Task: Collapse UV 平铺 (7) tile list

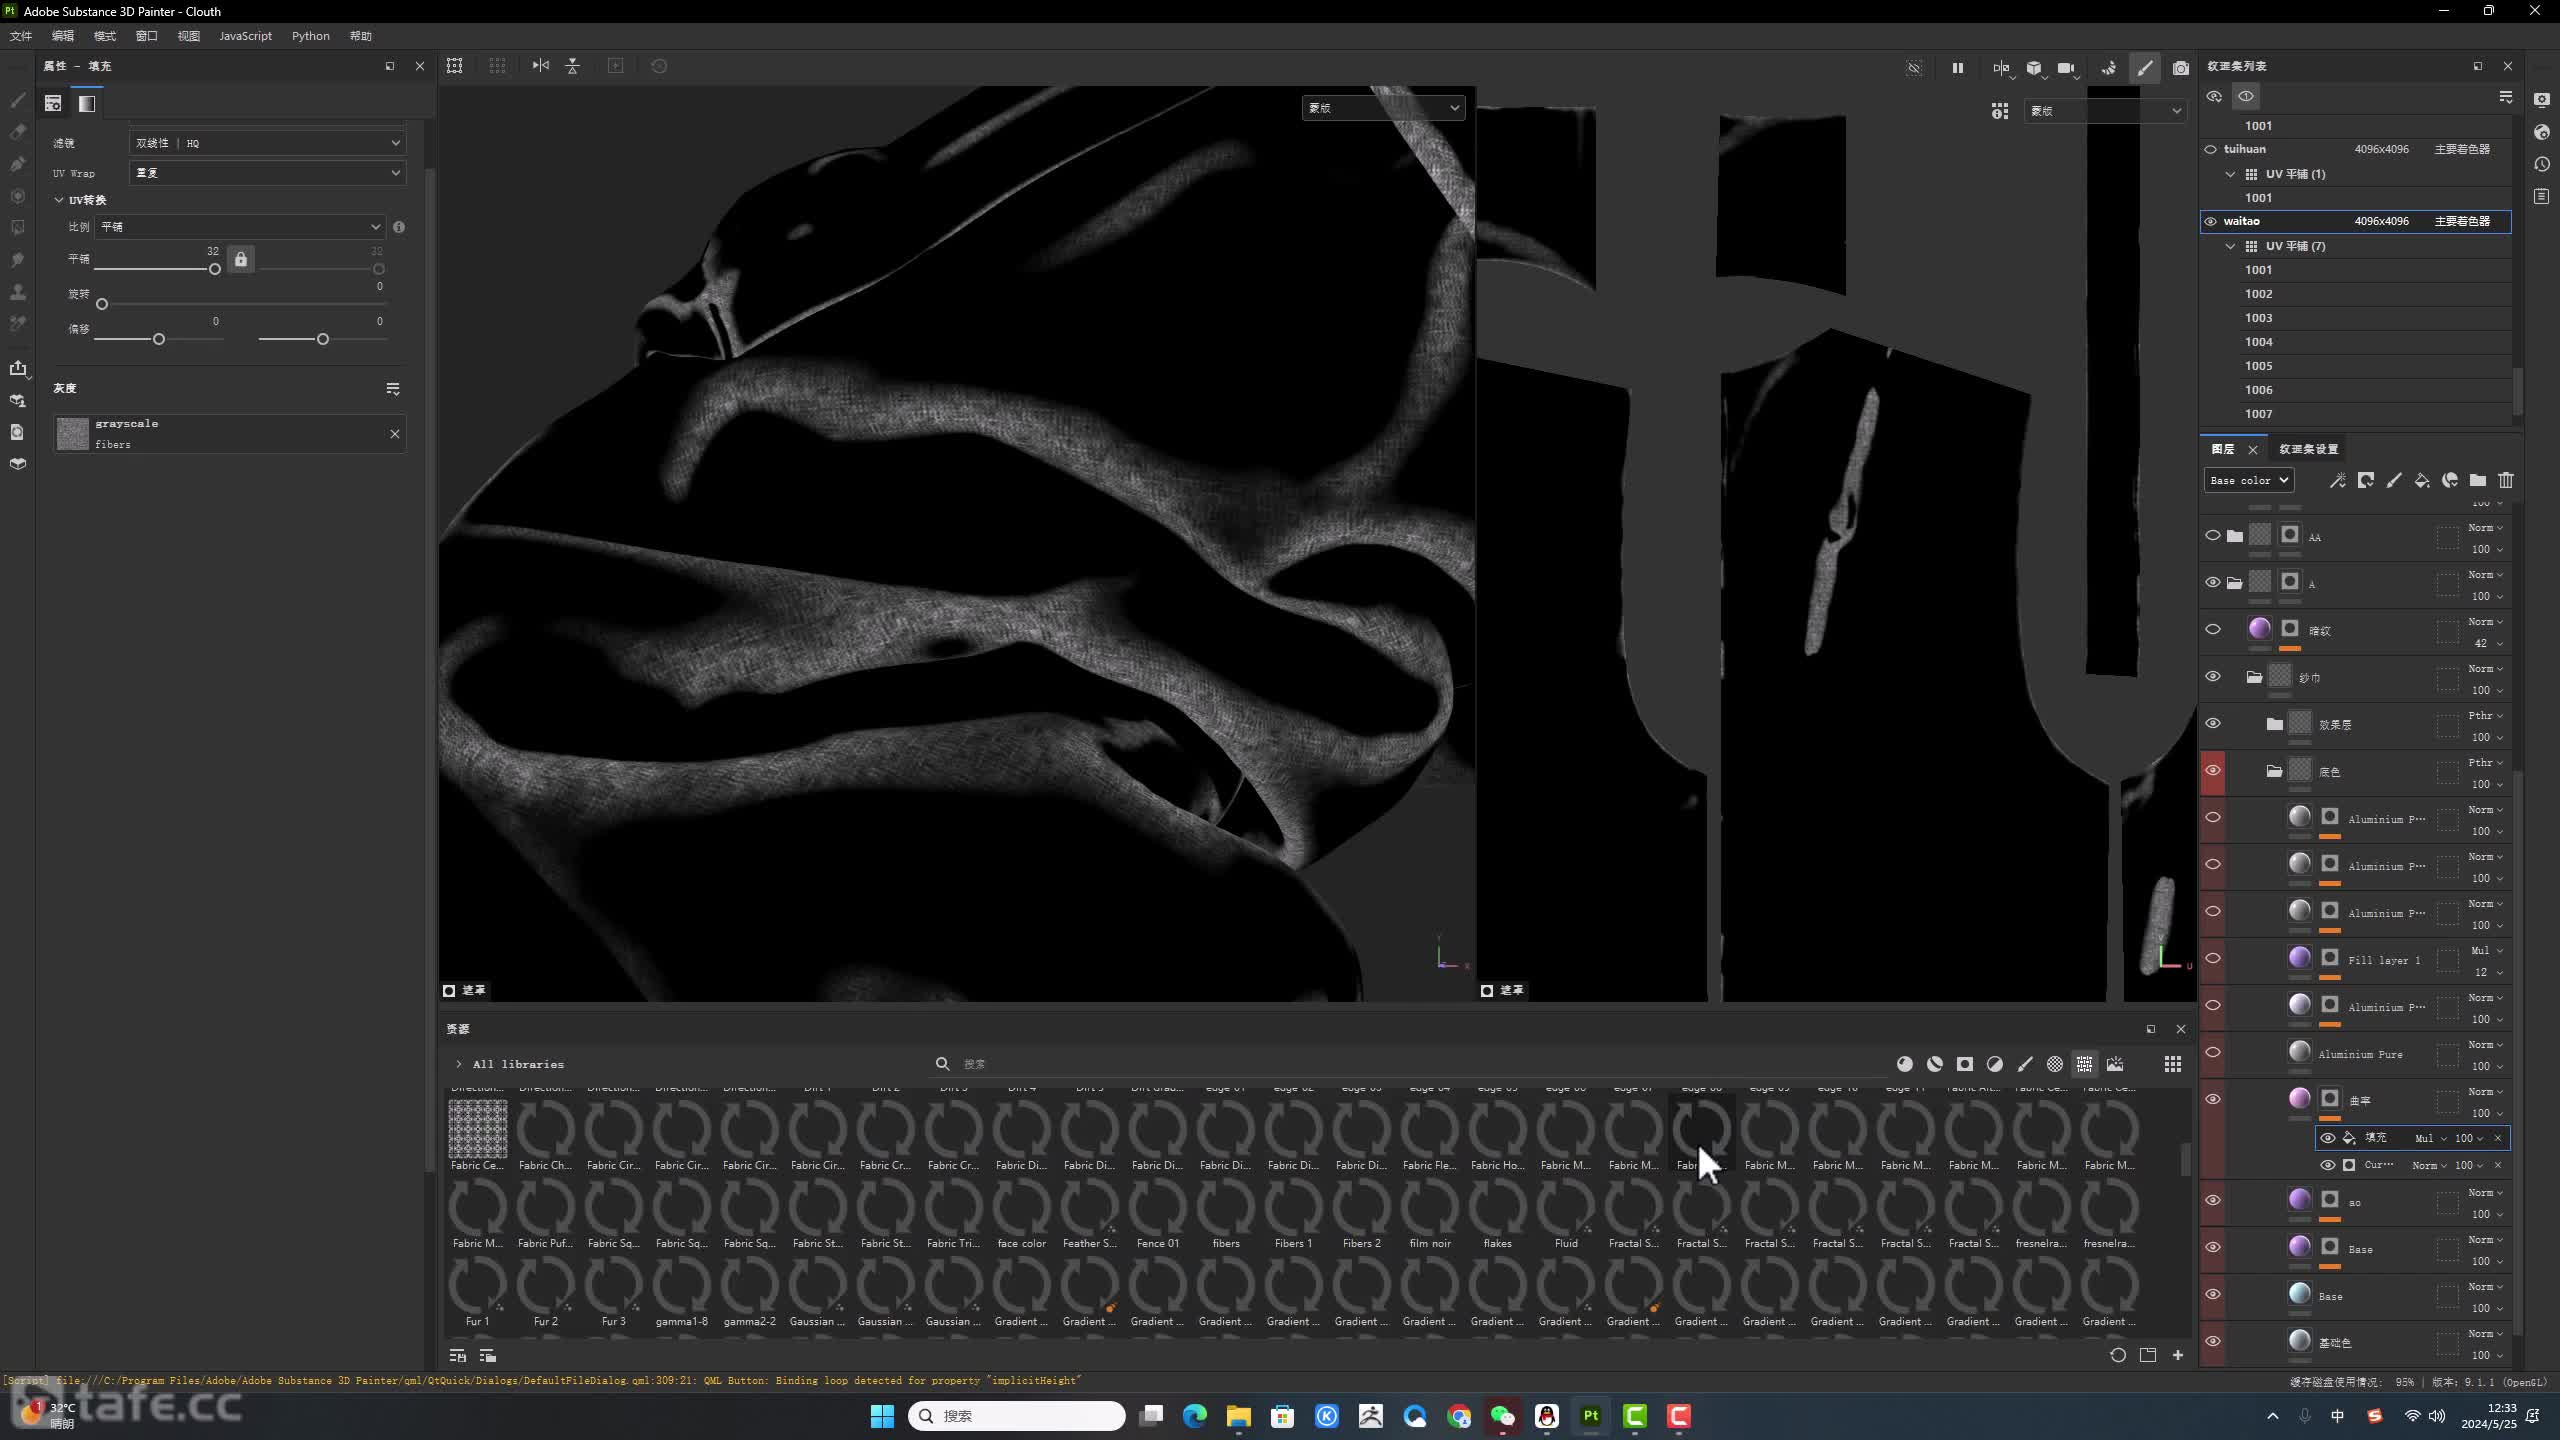Action: click(x=2230, y=246)
